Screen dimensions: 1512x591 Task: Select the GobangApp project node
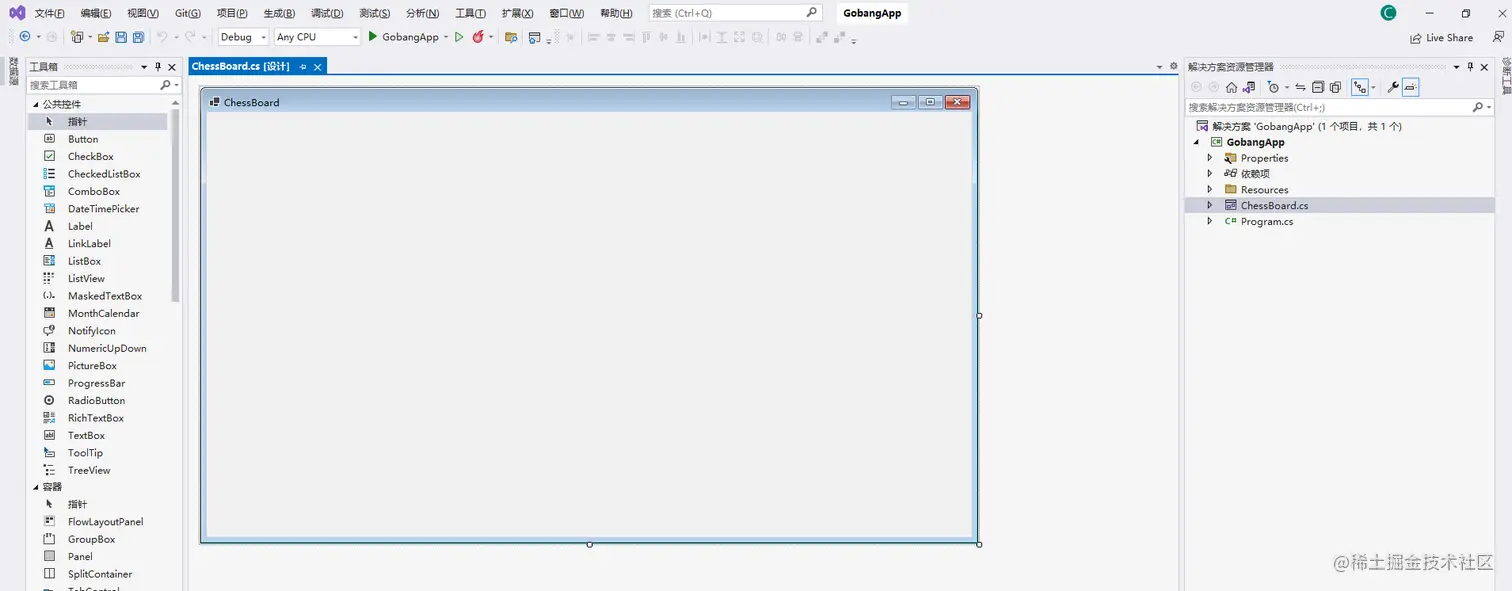click(1255, 142)
